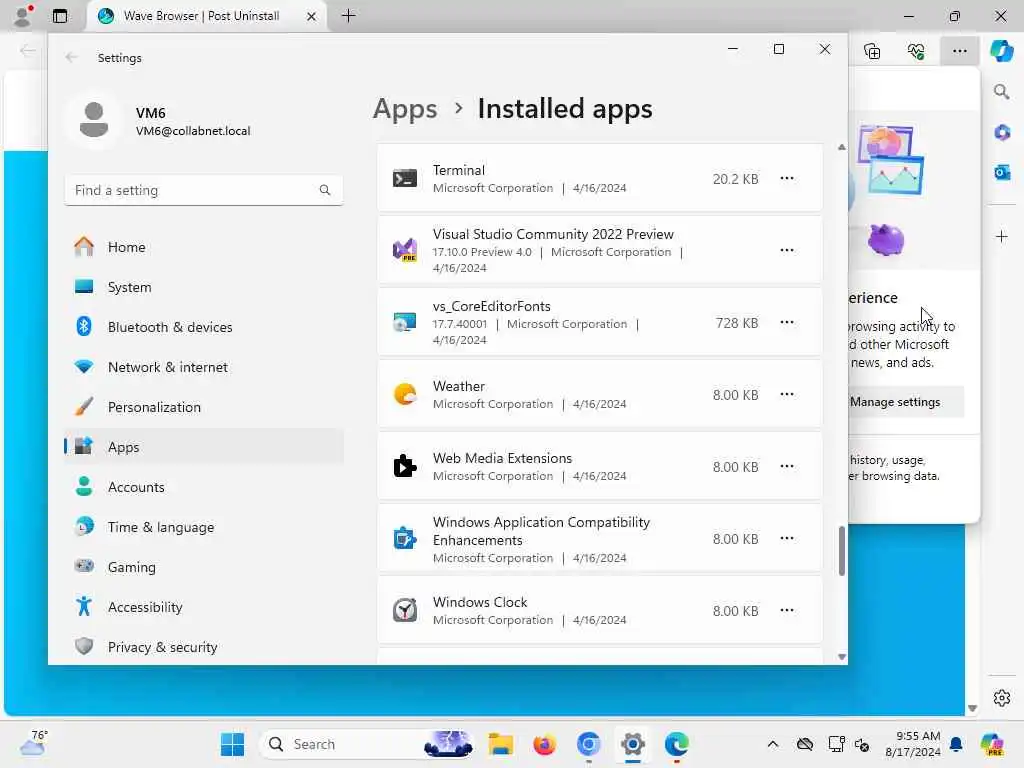Click the vs_CoreEditorFonts app icon
1024x768 pixels.
[x=405, y=322]
